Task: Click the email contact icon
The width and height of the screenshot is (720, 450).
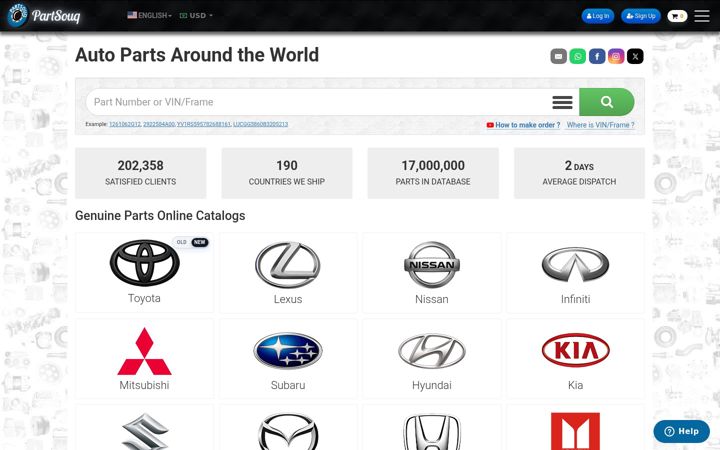Action: click(558, 56)
